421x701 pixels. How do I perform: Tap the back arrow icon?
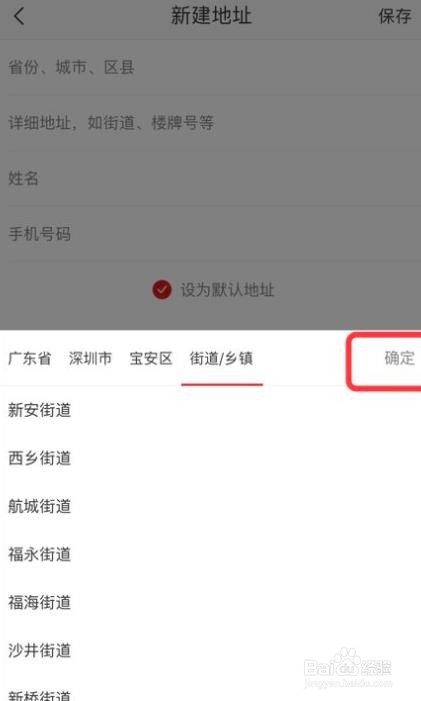[19, 17]
